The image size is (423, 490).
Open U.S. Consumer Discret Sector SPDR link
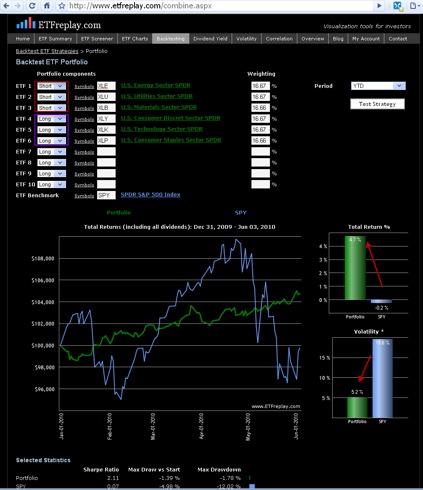click(x=170, y=118)
